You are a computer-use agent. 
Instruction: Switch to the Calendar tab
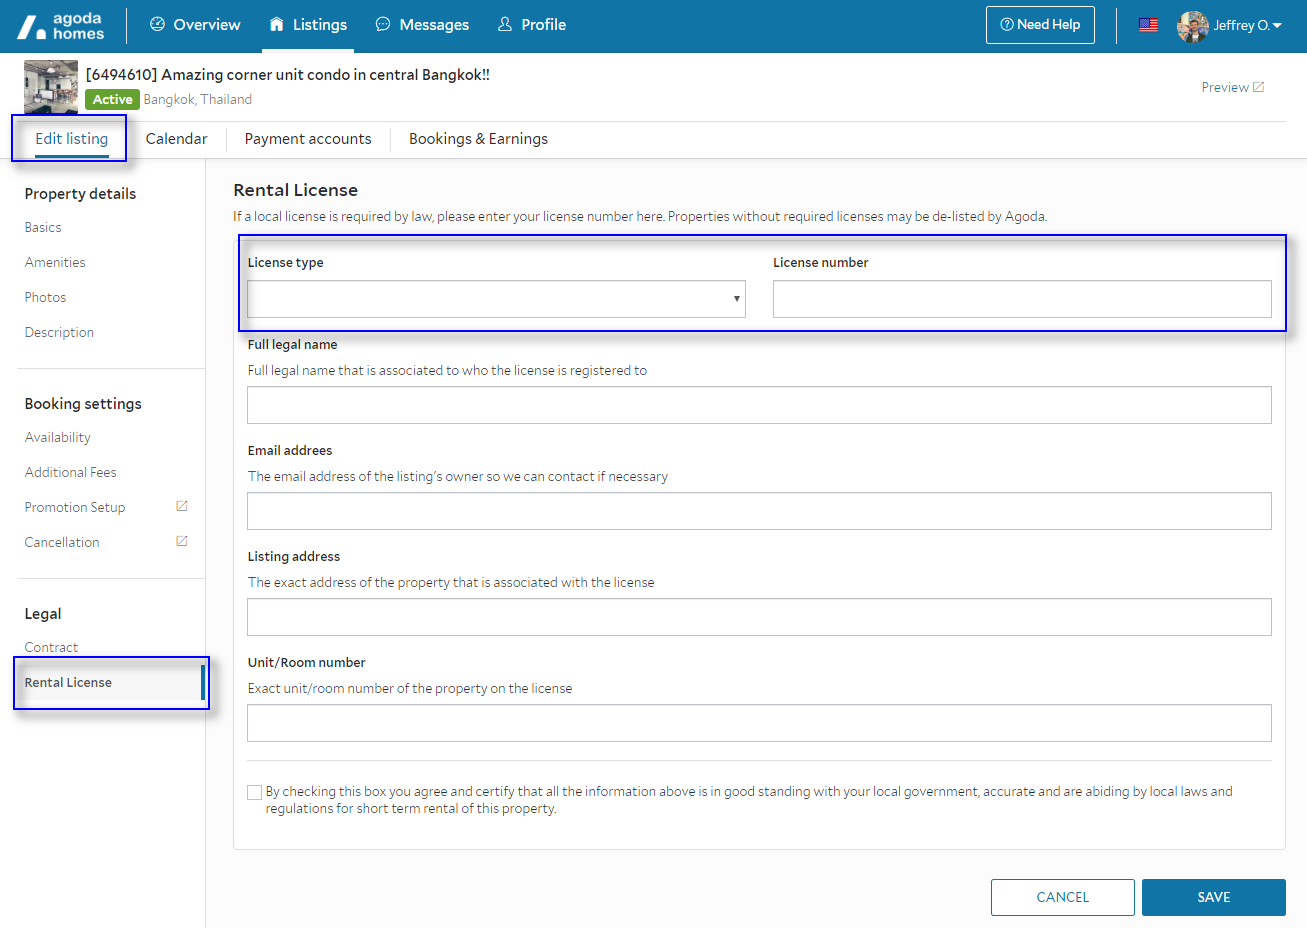pyautogui.click(x=177, y=139)
